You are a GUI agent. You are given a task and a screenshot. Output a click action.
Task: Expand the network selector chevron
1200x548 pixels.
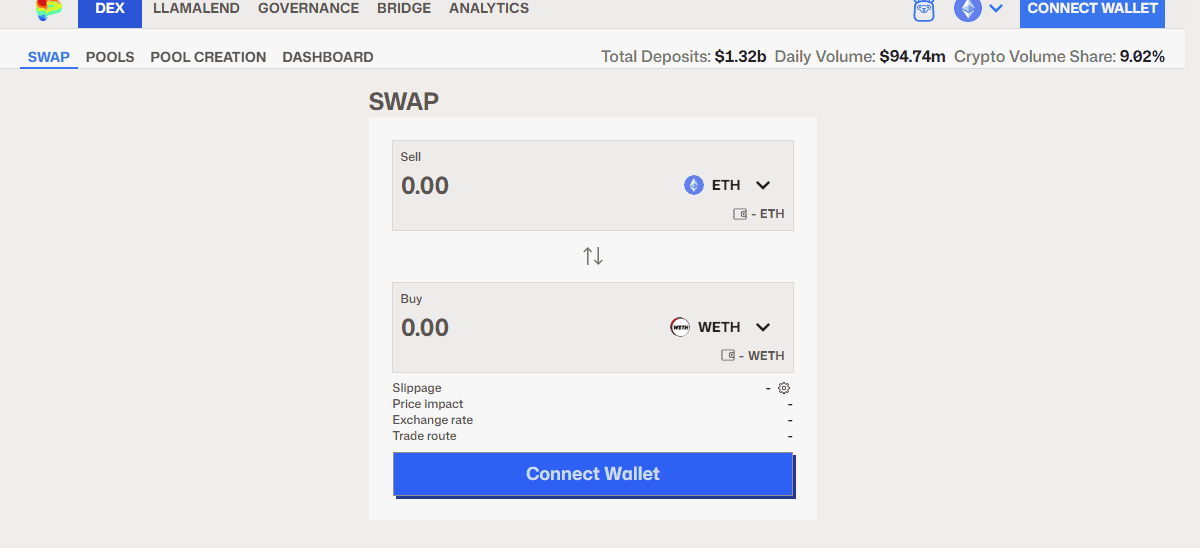[x=996, y=9]
